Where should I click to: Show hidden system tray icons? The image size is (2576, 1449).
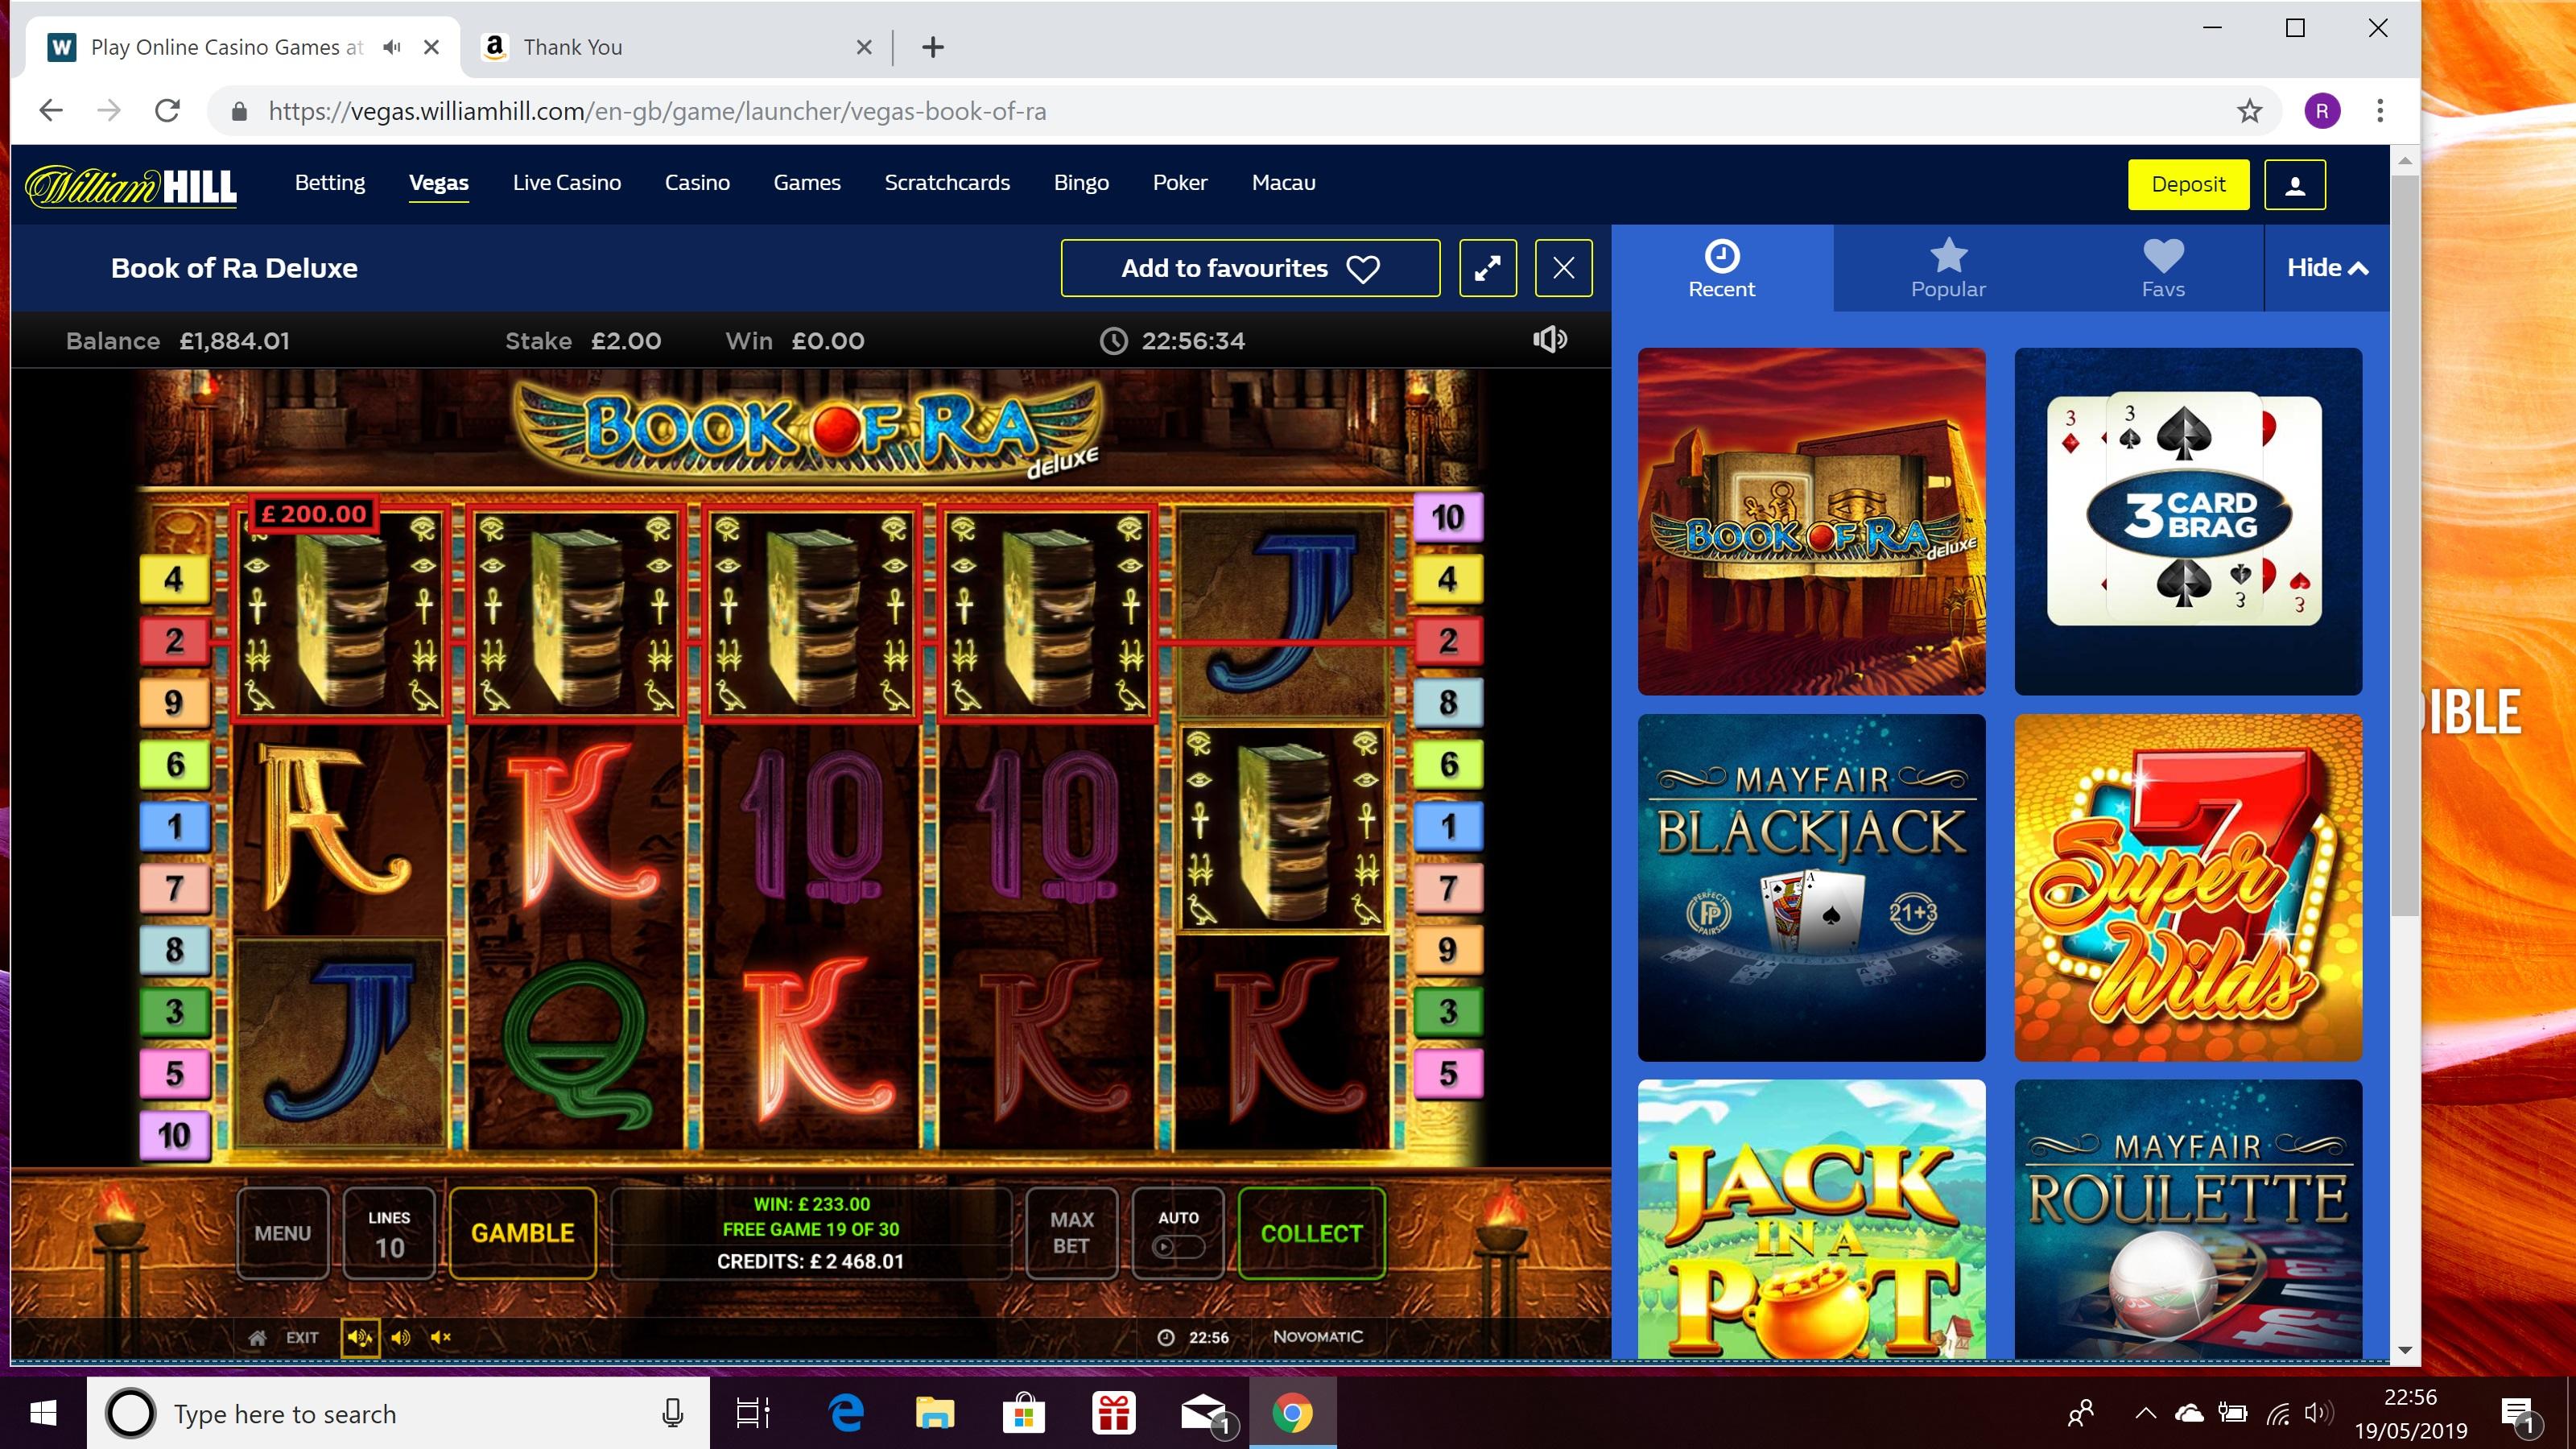[2145, 1413]
